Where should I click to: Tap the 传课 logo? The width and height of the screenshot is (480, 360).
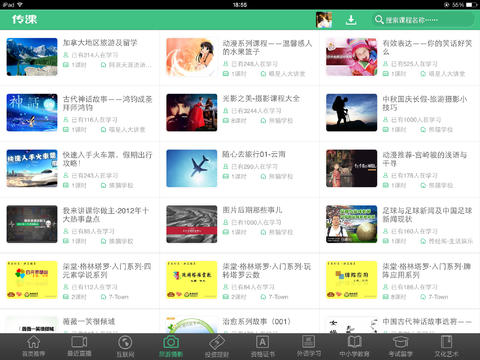pos(24,19)
